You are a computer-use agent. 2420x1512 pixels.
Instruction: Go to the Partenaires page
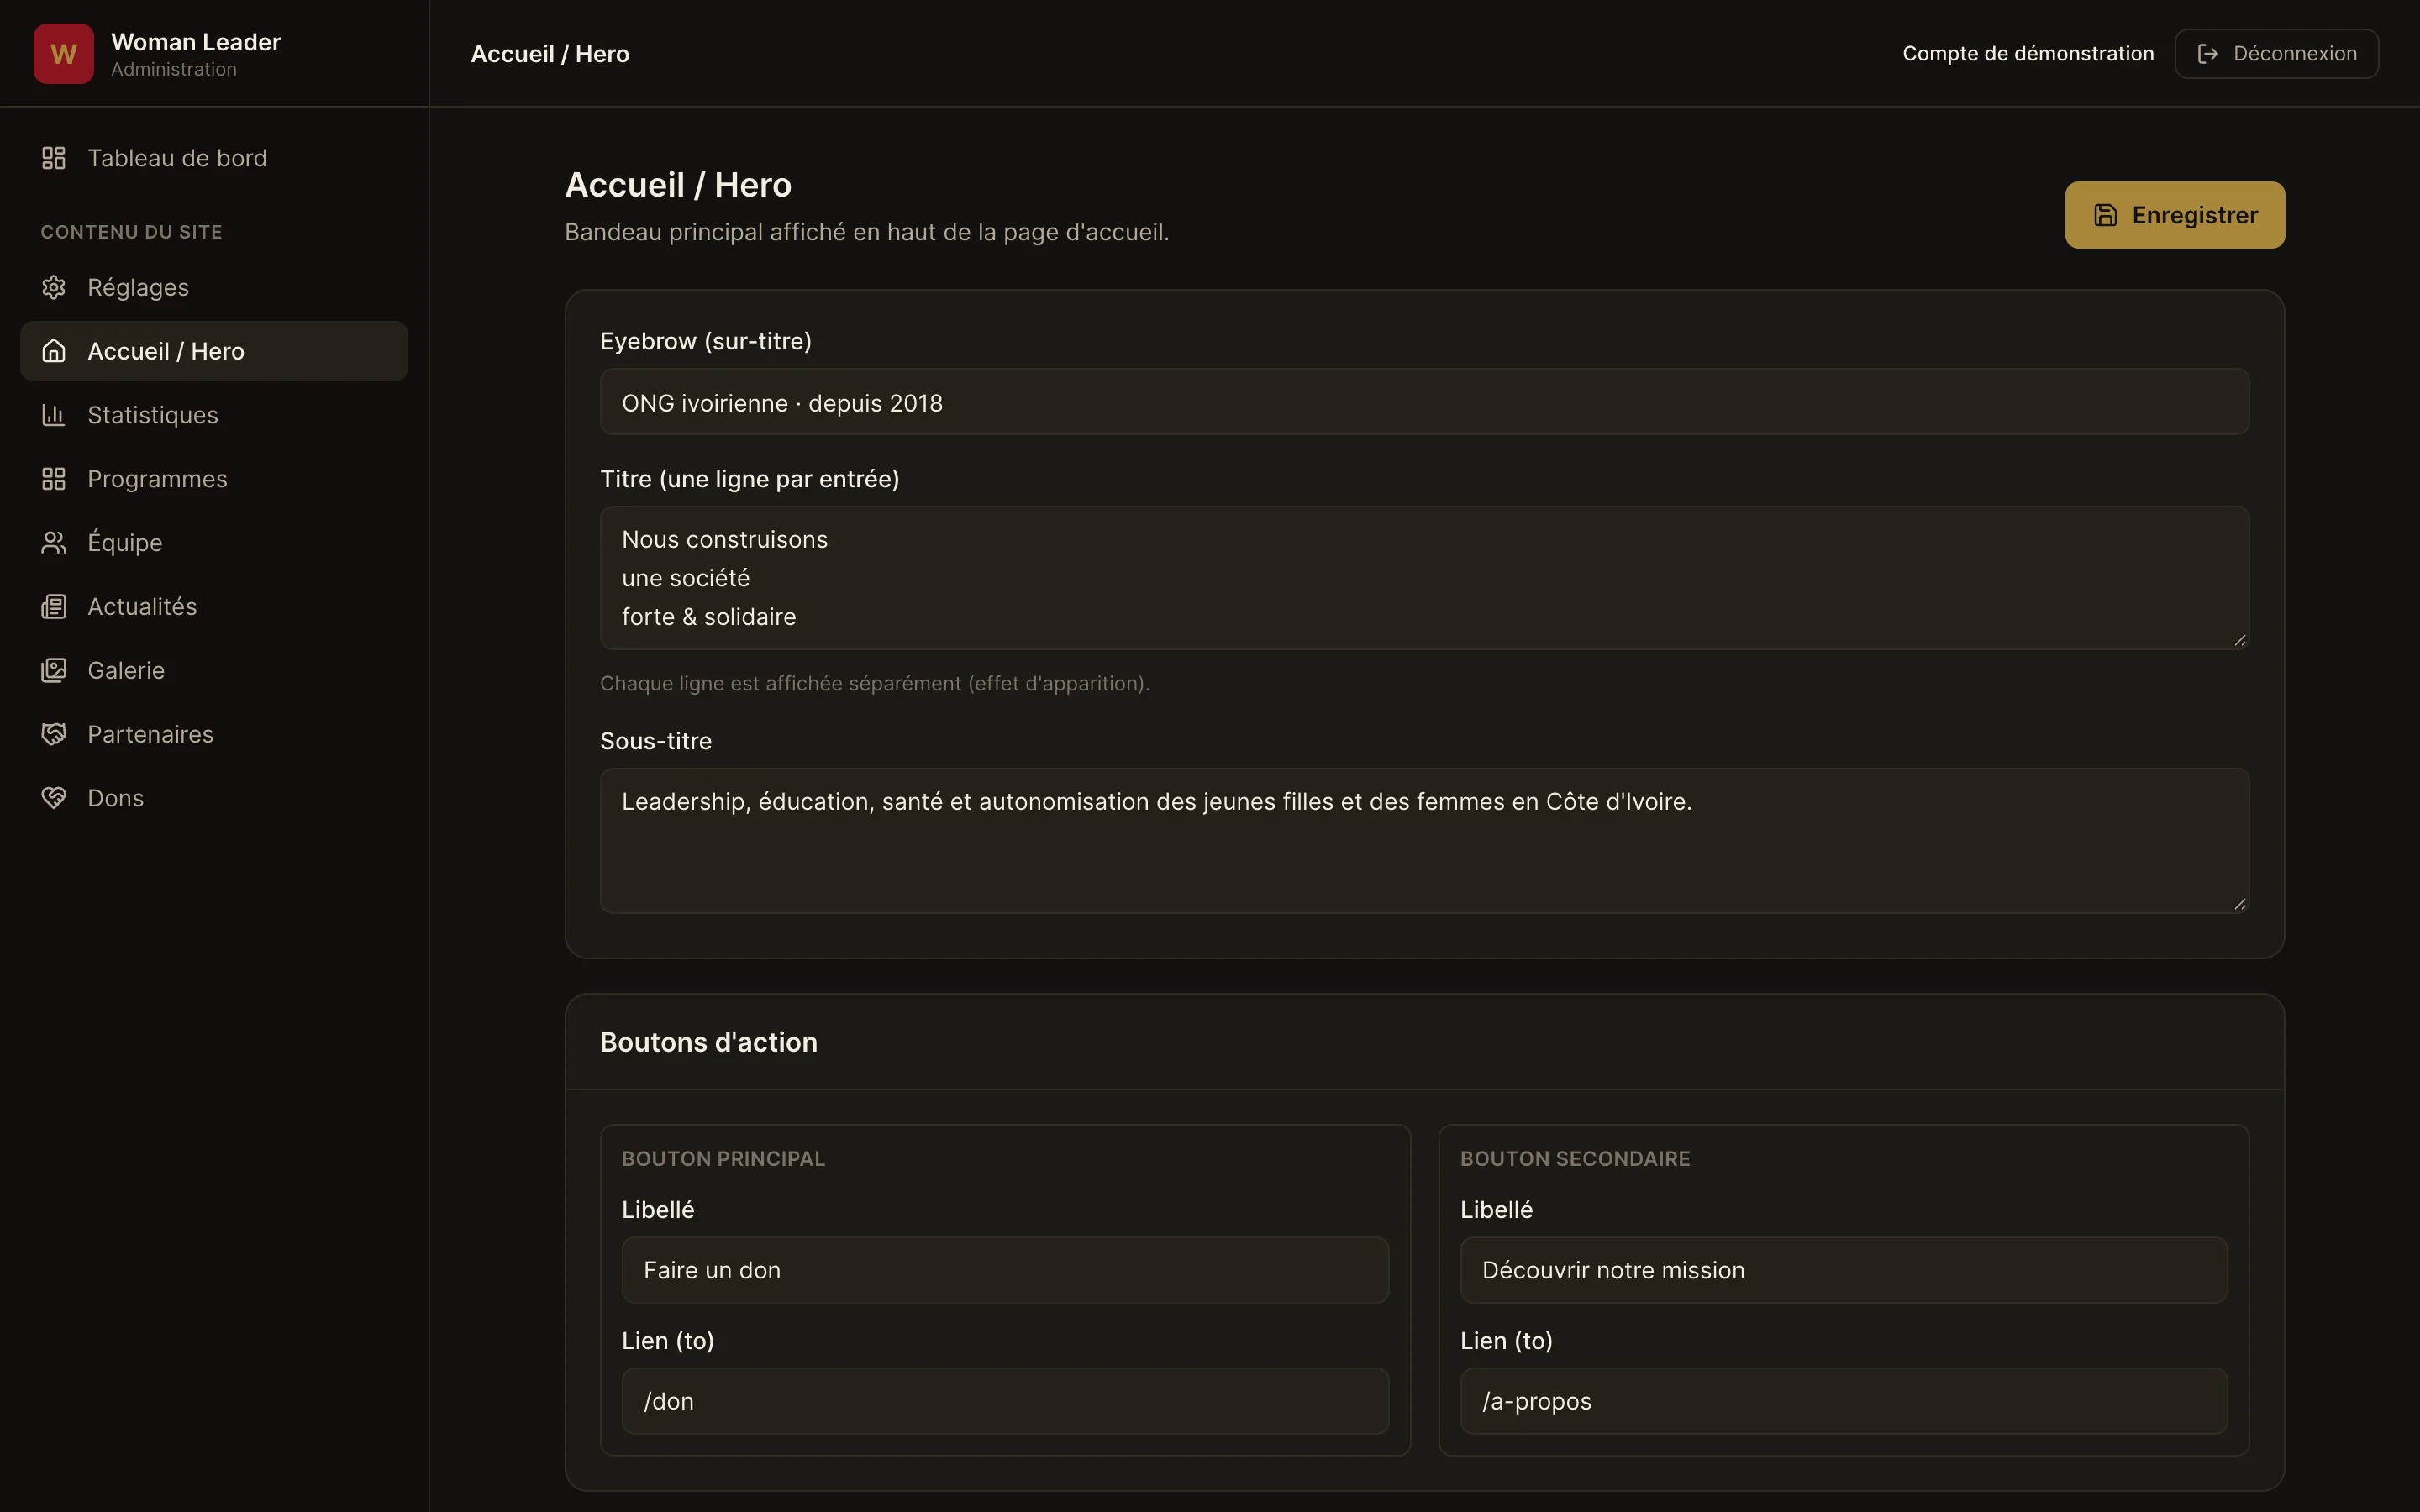214,734
